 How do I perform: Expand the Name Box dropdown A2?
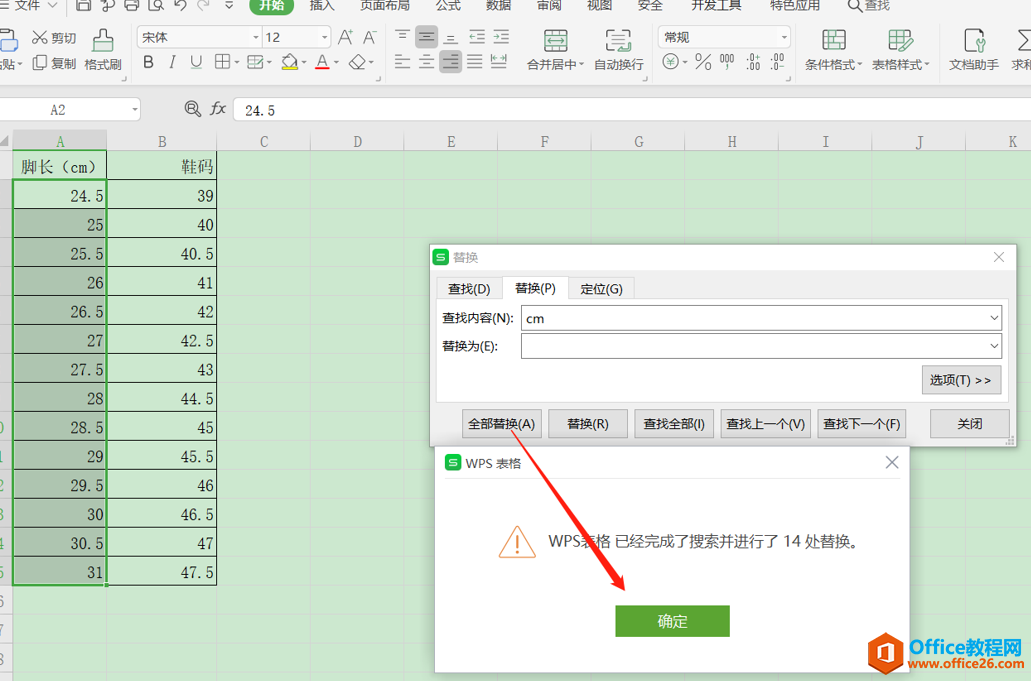135,110
